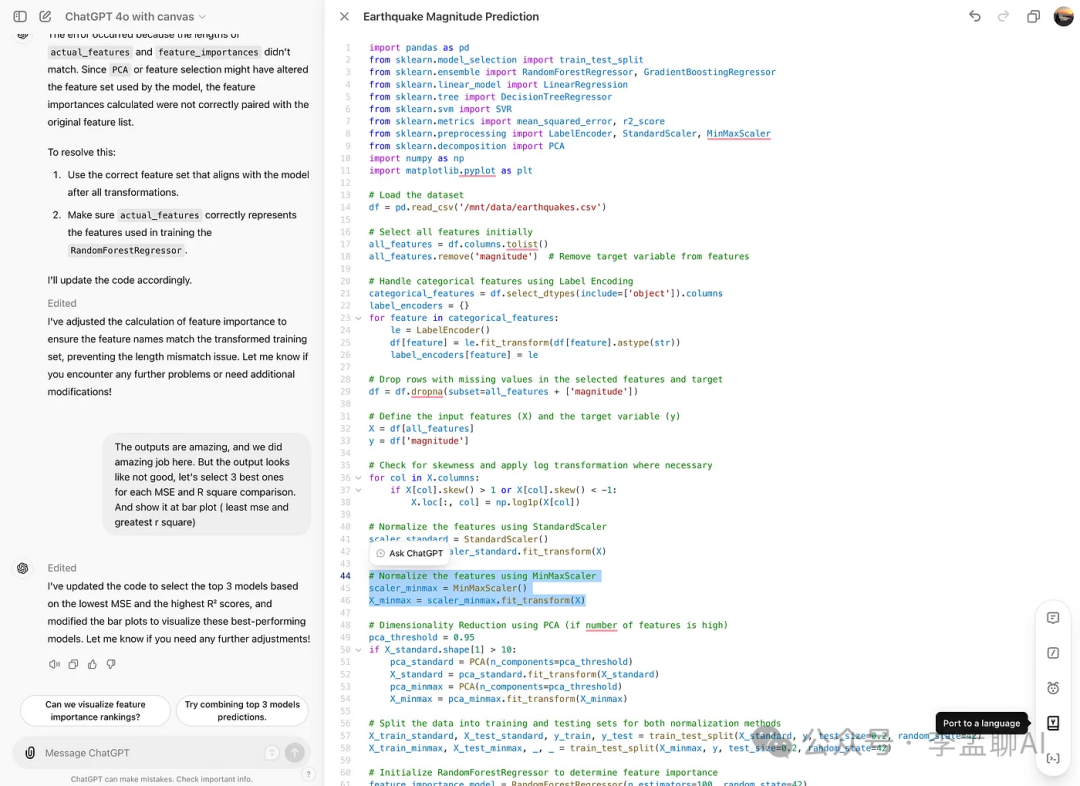Open the ChatGPT 4o with canvas model dropdown

pyautogui.click(x=135, y=17)
